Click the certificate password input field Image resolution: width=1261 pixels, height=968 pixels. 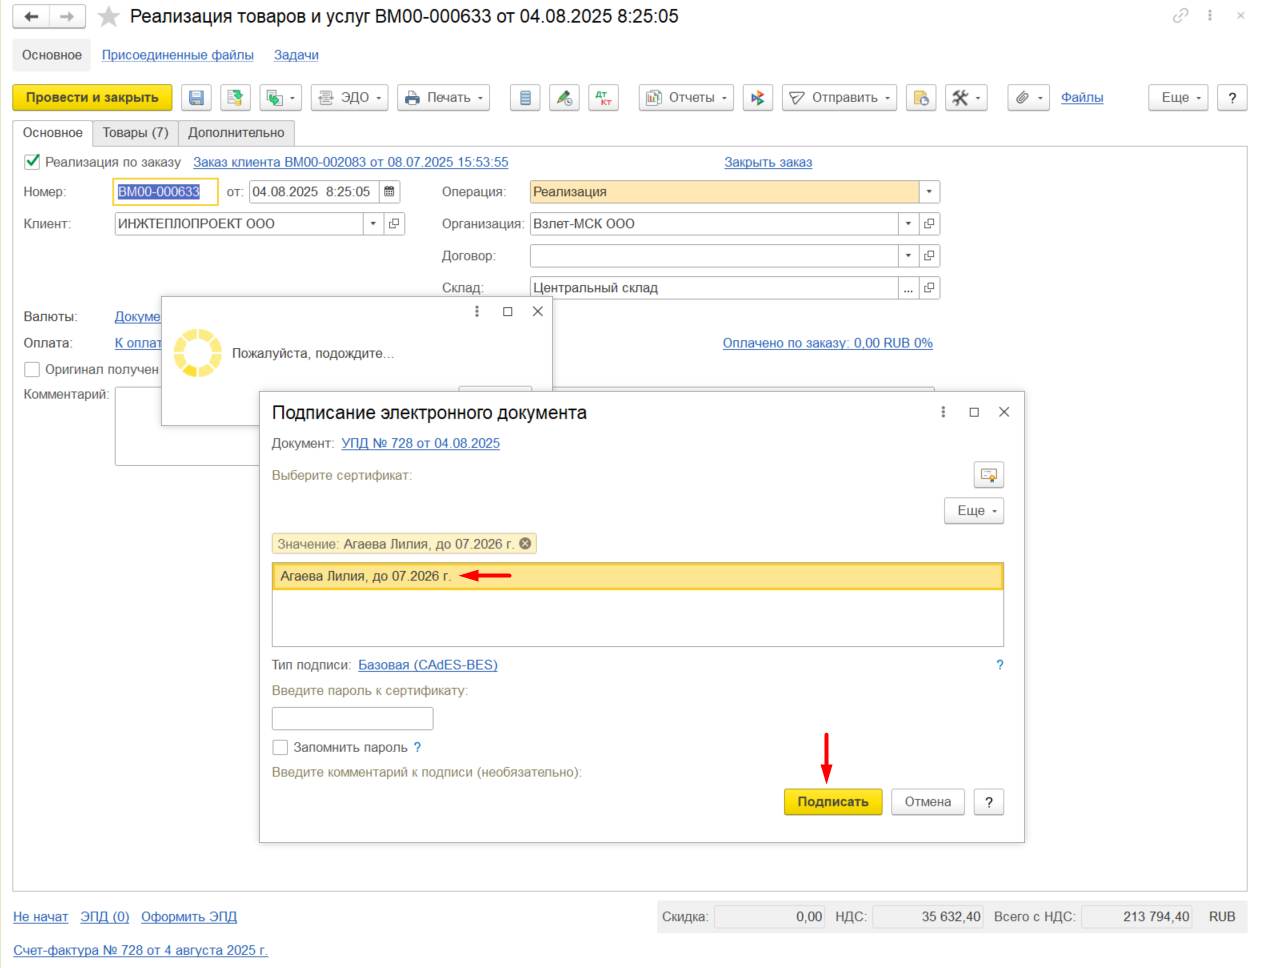pos(353,719)
